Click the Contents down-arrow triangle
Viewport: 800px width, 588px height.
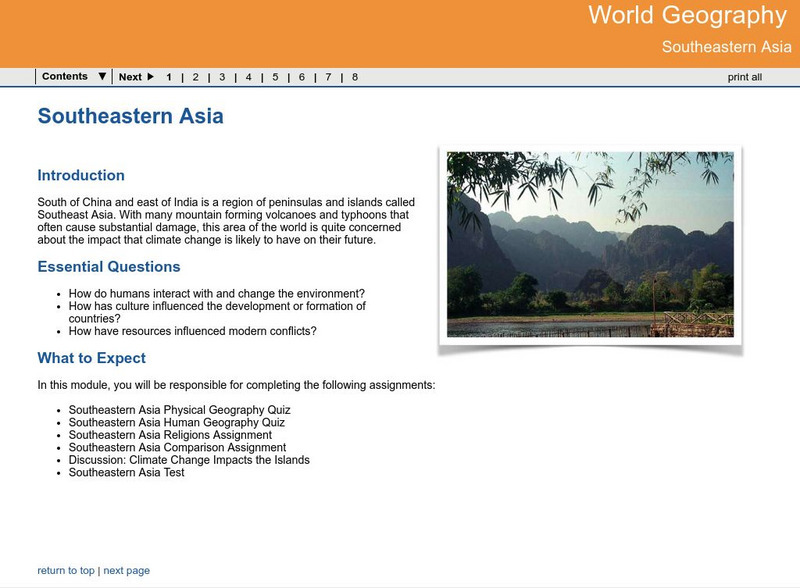(102, 77)
